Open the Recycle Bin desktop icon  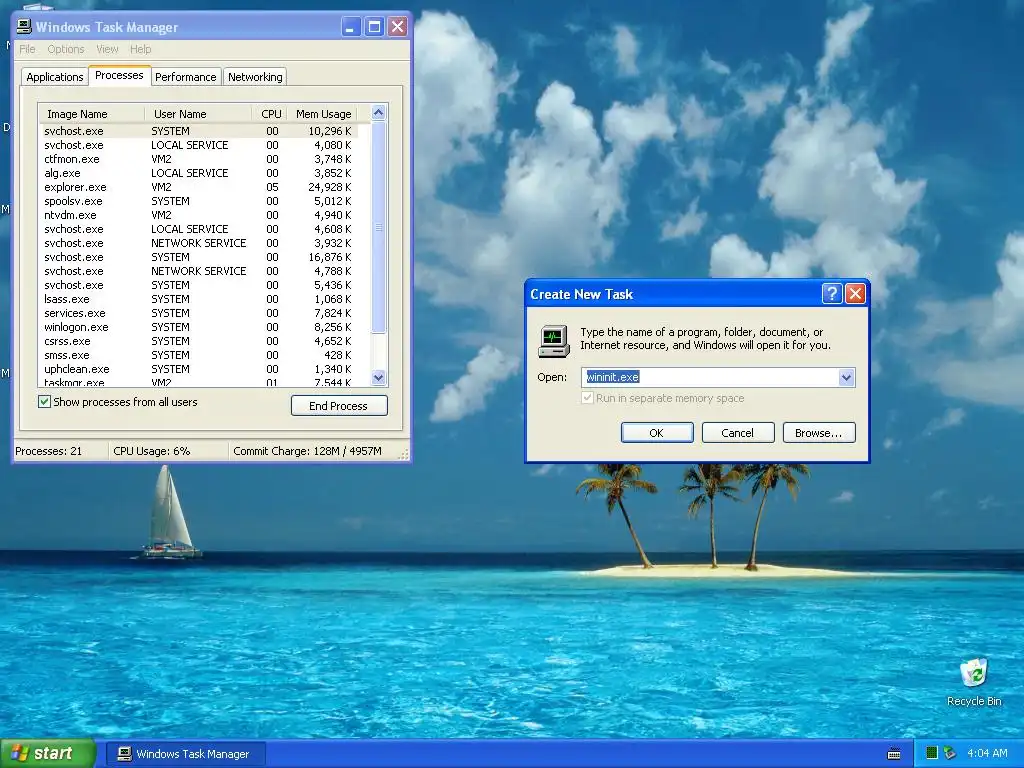(x=974, y=682)
